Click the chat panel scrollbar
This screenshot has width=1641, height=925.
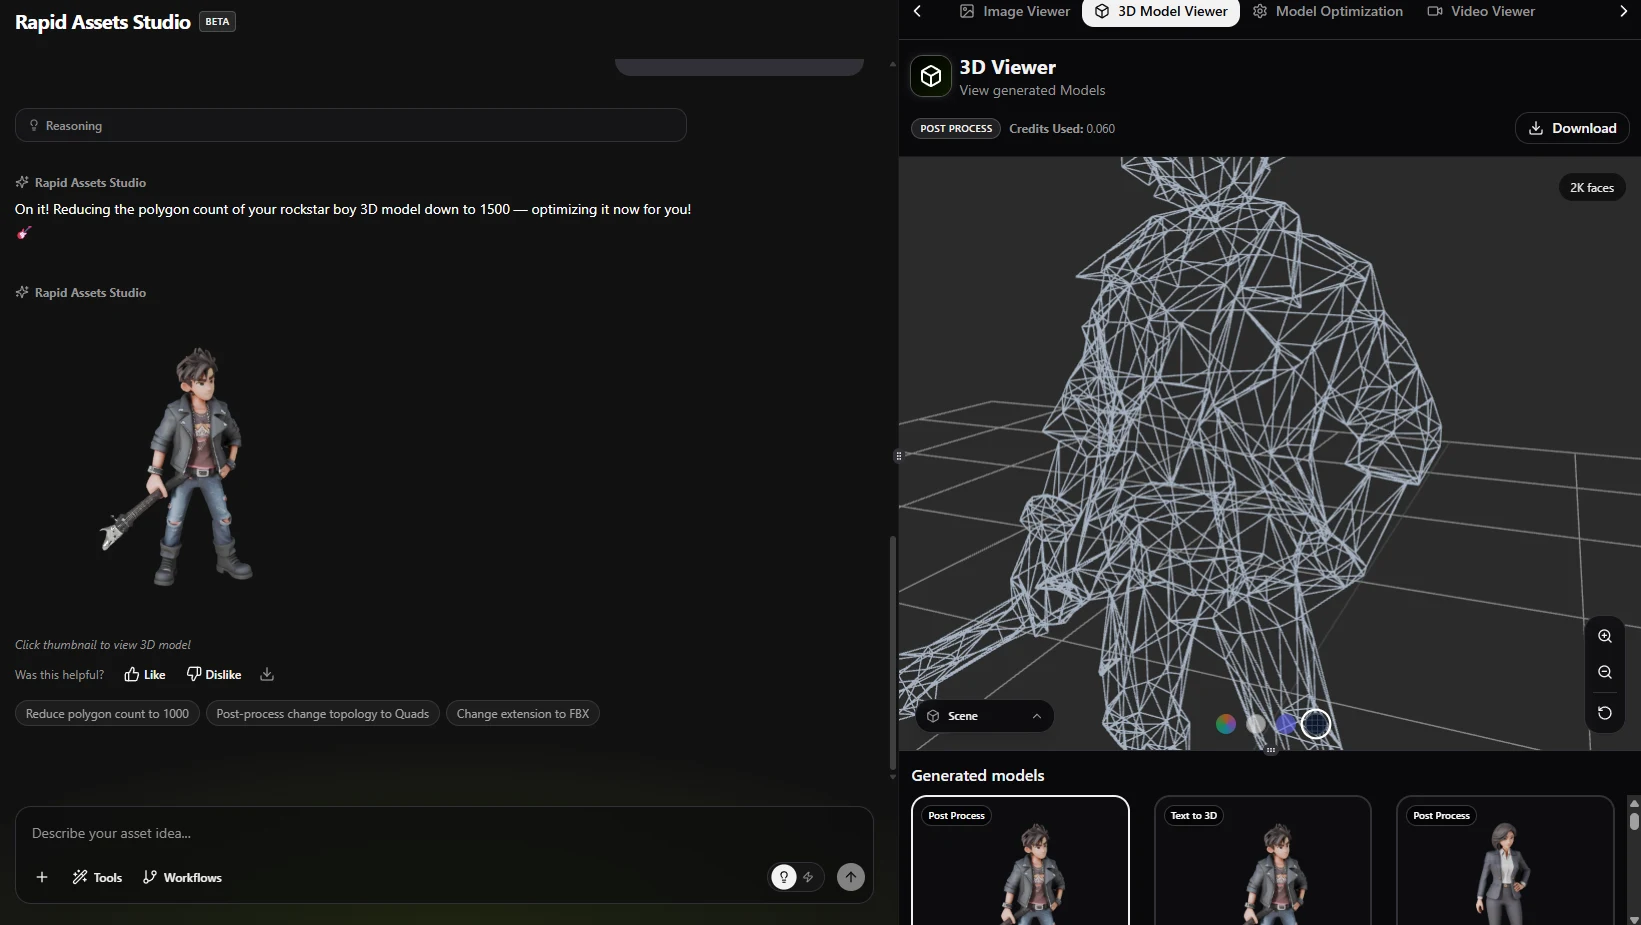pyautogui.click(x=892, y=652)
